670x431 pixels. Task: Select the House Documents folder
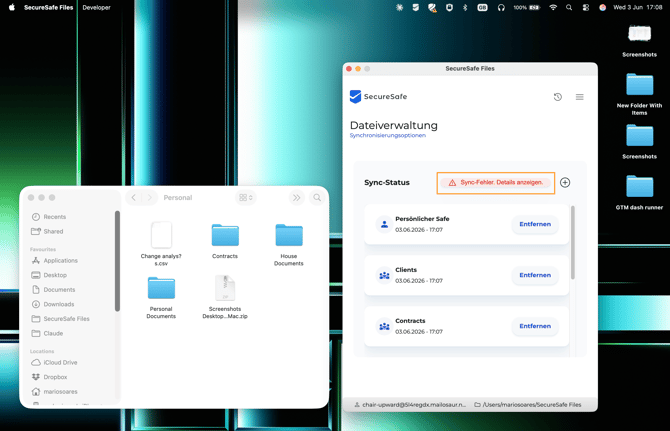289,244
